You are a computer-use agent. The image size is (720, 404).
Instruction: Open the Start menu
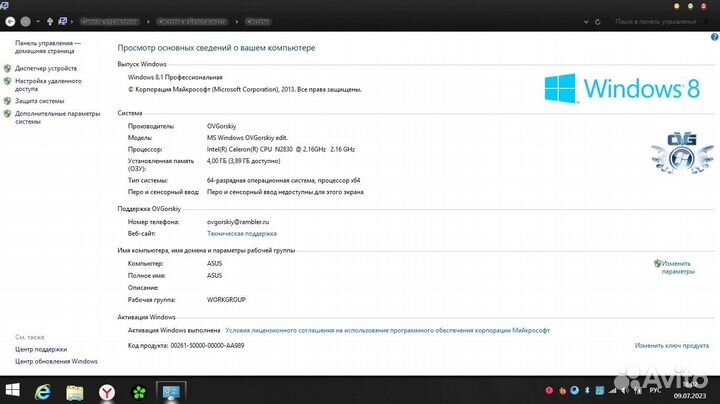(12, 391)
